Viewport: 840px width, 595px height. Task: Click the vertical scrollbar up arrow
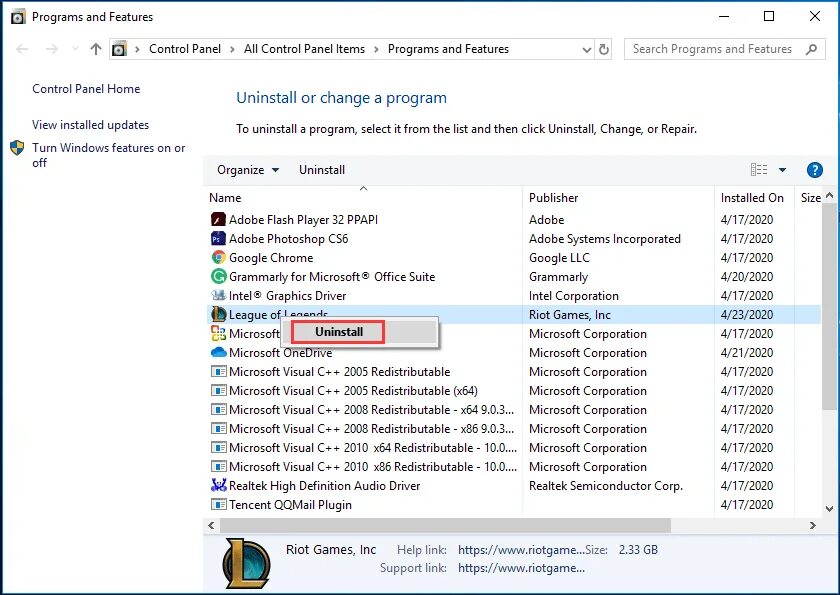coord(829,196)
